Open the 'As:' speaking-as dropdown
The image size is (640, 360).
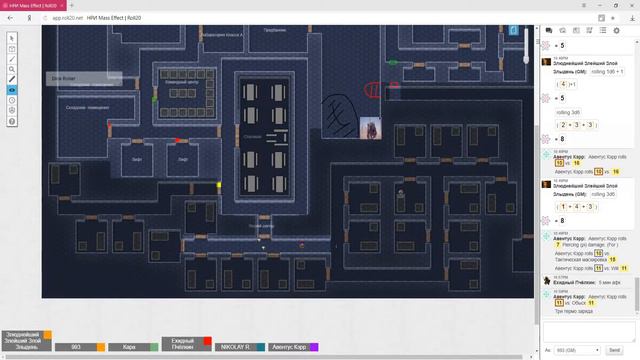point(577,350)
